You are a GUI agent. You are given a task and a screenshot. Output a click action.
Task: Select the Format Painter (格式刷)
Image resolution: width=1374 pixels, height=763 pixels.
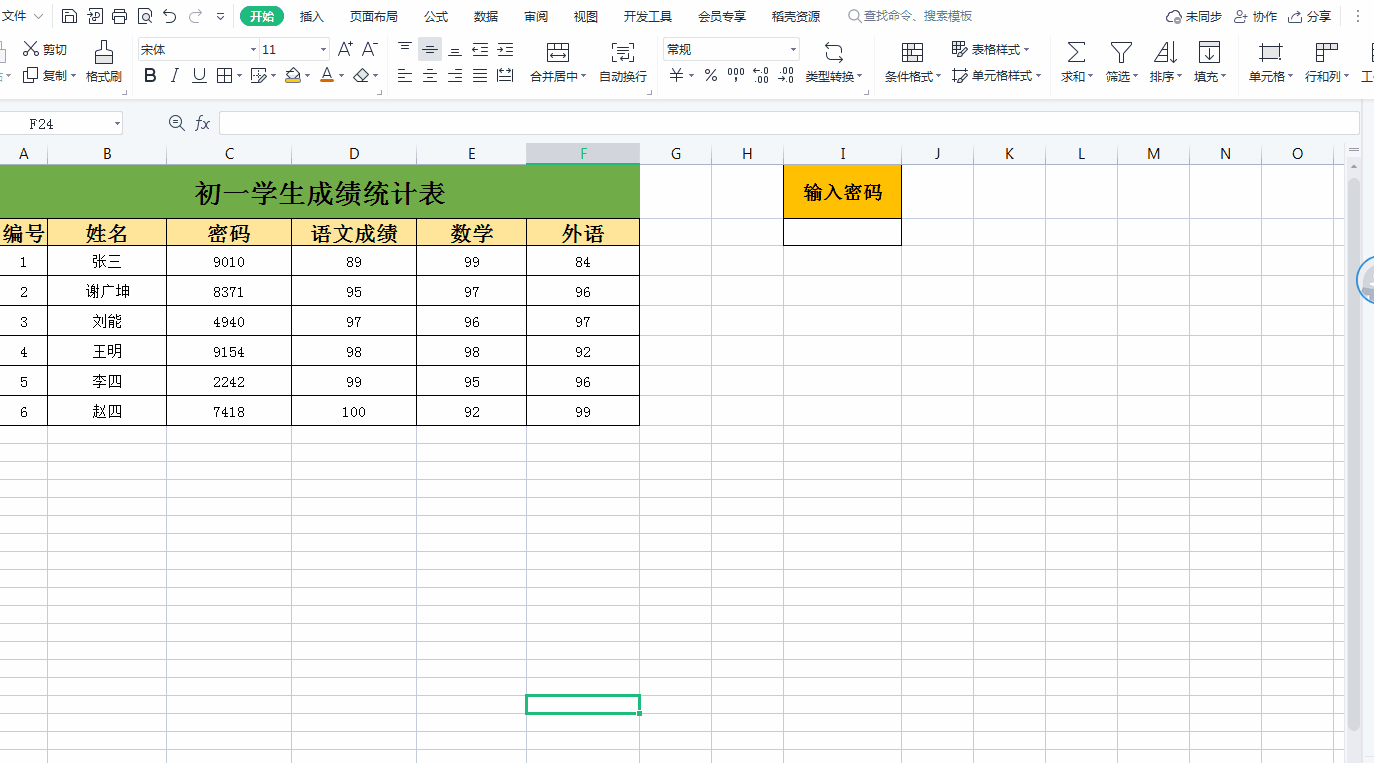pos(103,62)
